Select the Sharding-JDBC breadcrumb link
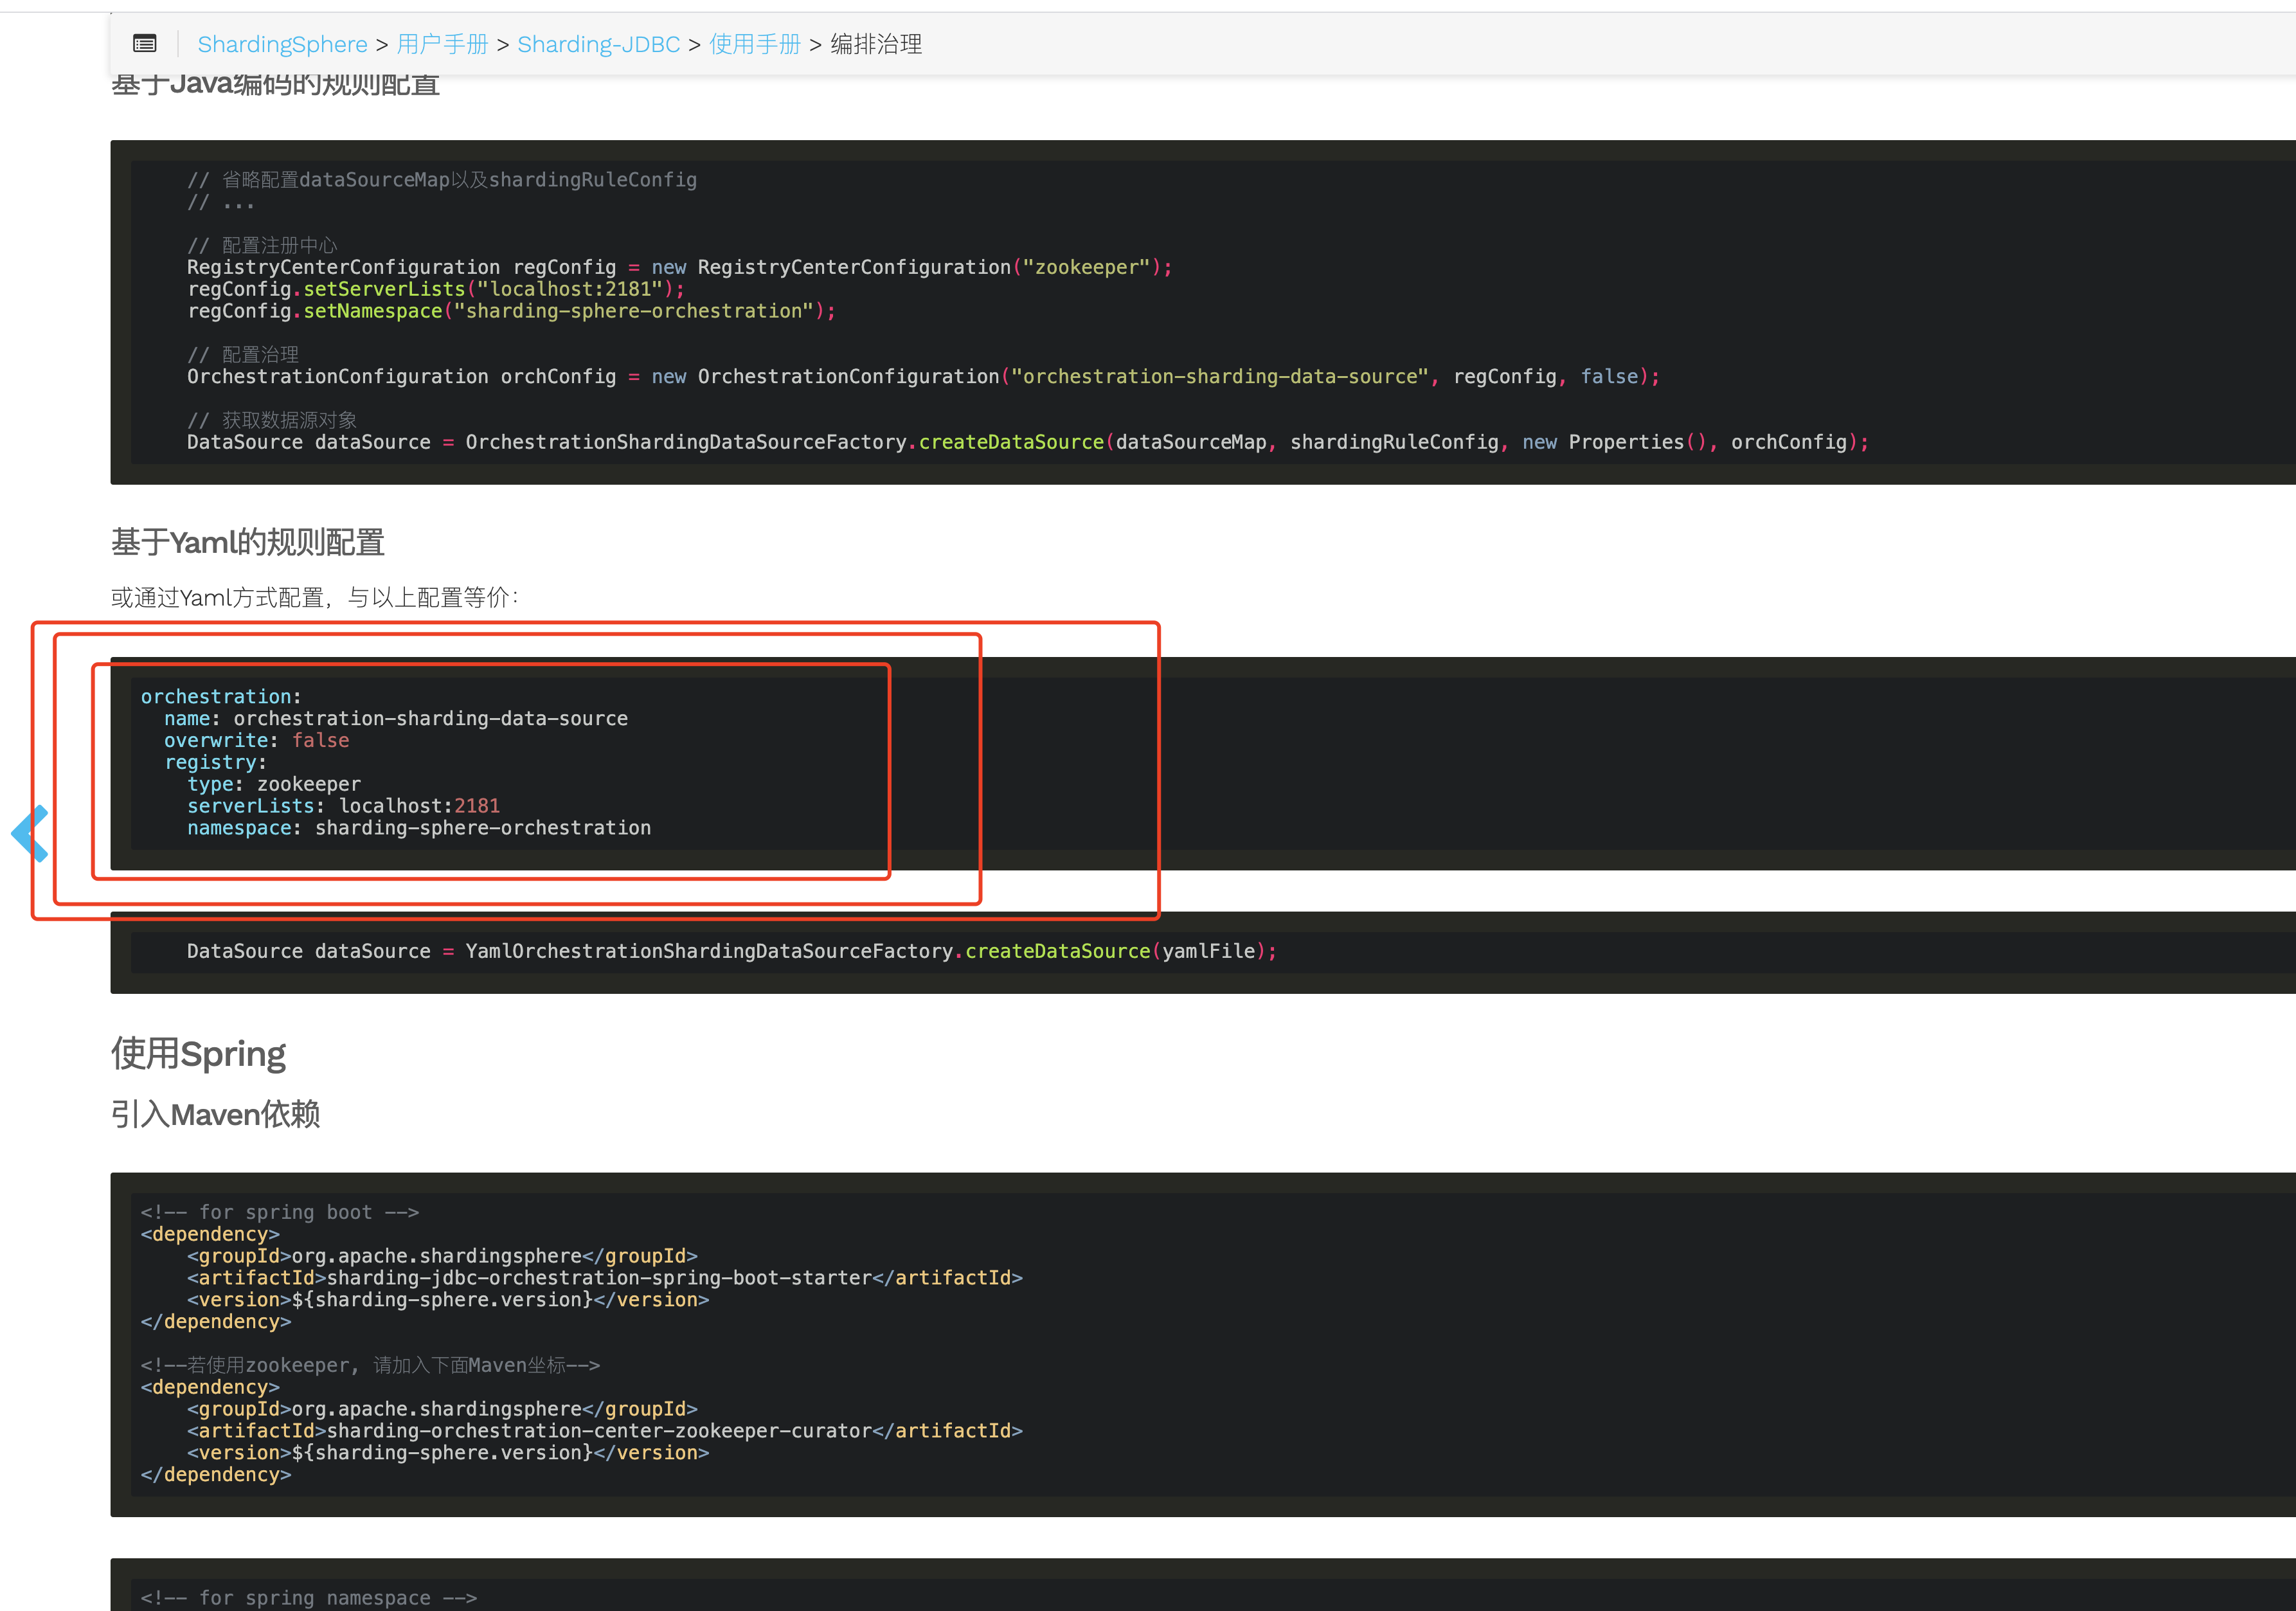This screenshot has width=2296, height=1611. (x=598, y=44)
